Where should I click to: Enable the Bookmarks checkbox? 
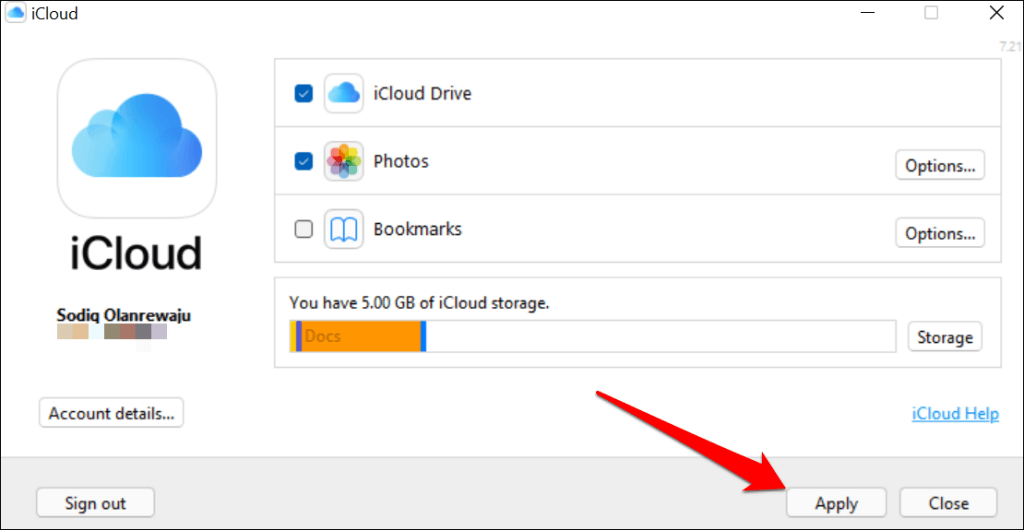(x=304, y=229)
